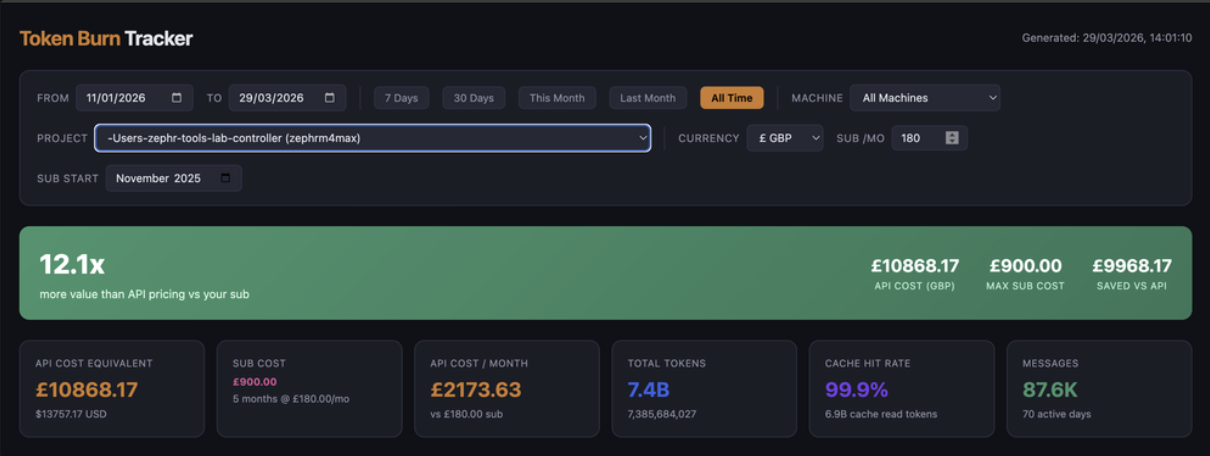Expand the All Machines dropdown
Screen dimensions: 1210x456
point(924,98)
